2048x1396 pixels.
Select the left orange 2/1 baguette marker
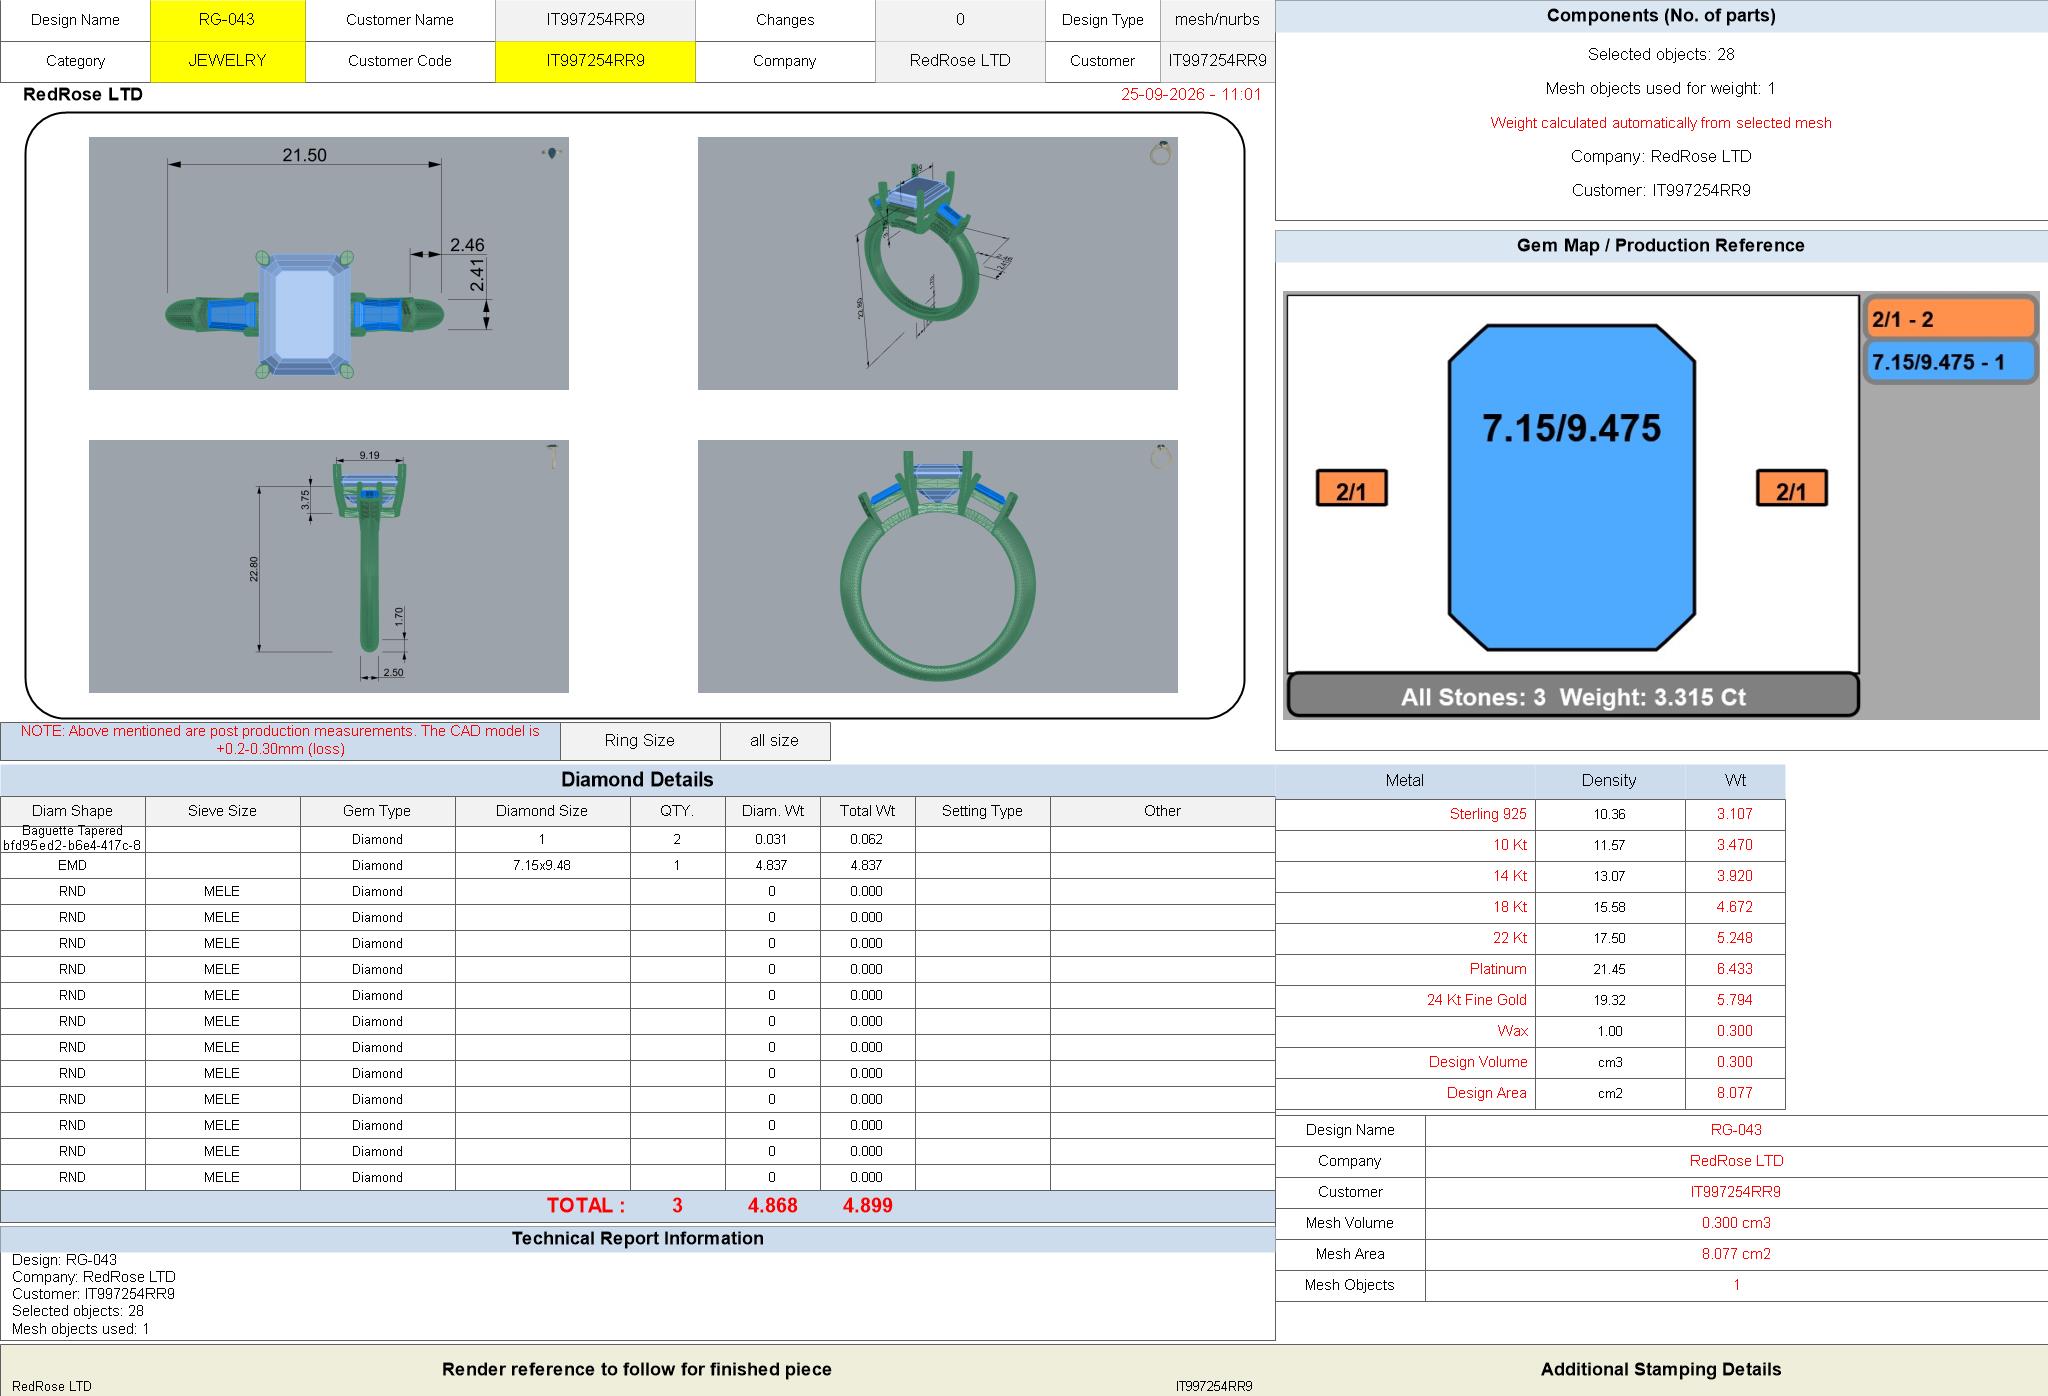tap(1351, 488)
